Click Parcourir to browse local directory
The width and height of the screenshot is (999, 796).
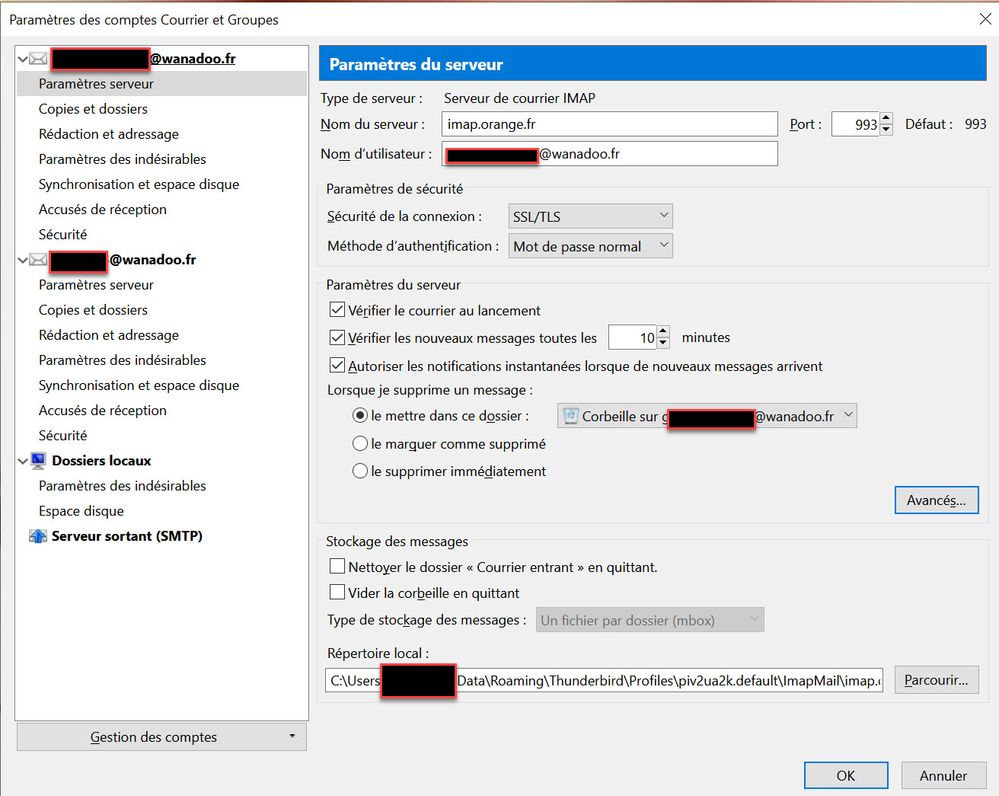click(x=936, y=681)
